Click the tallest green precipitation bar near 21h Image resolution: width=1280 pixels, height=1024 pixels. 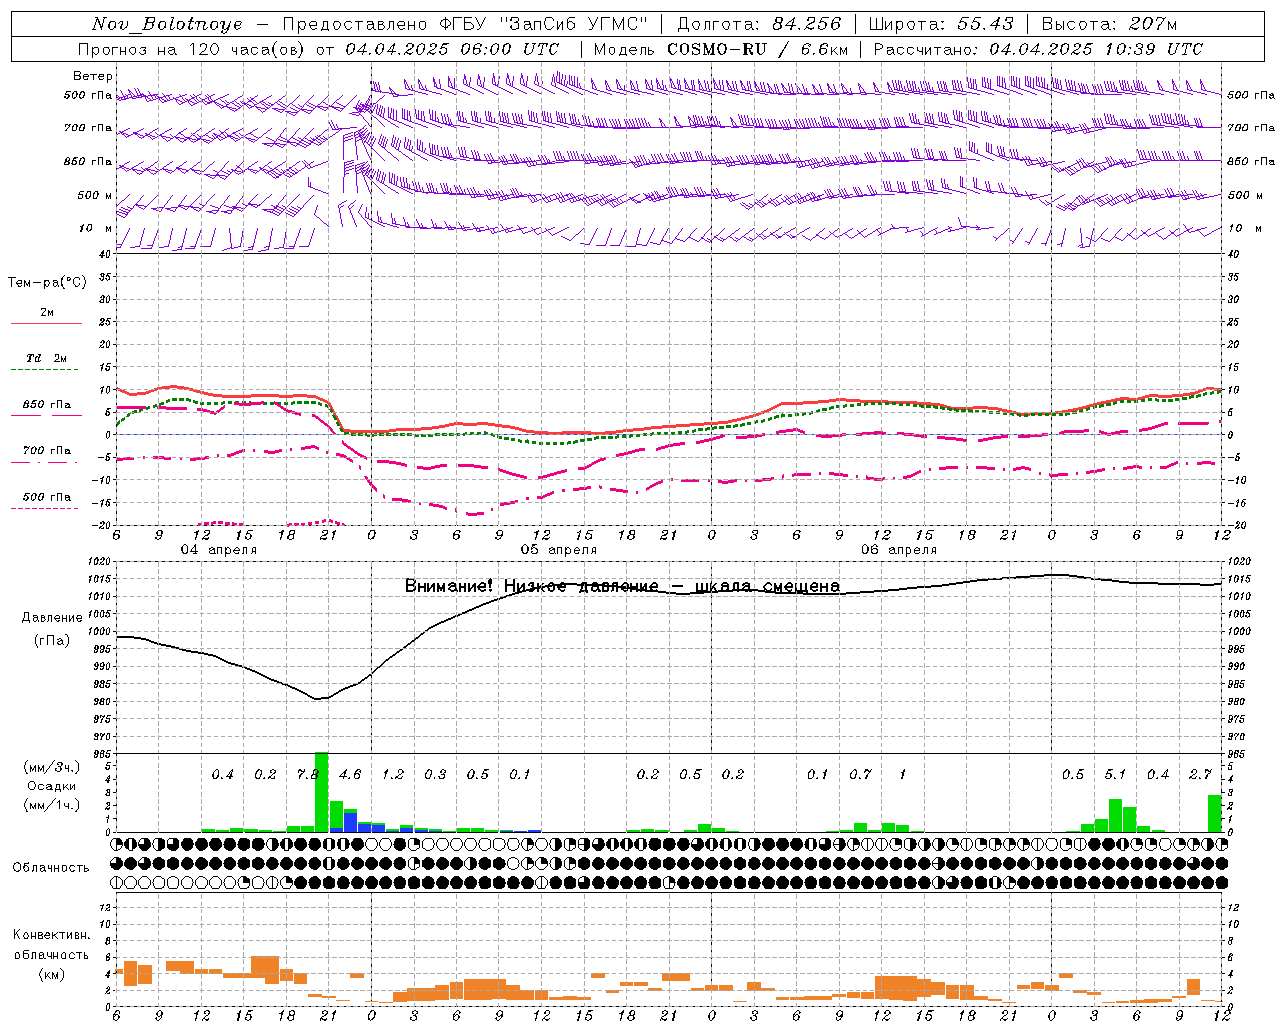[322, 792]
